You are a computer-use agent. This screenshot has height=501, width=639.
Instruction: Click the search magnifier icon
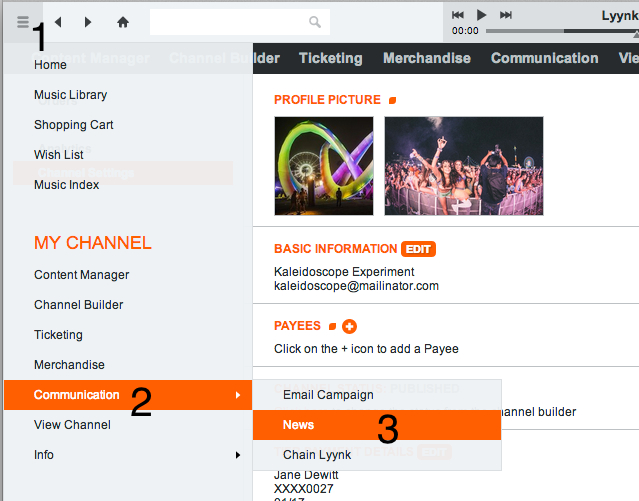coord(315,22)
